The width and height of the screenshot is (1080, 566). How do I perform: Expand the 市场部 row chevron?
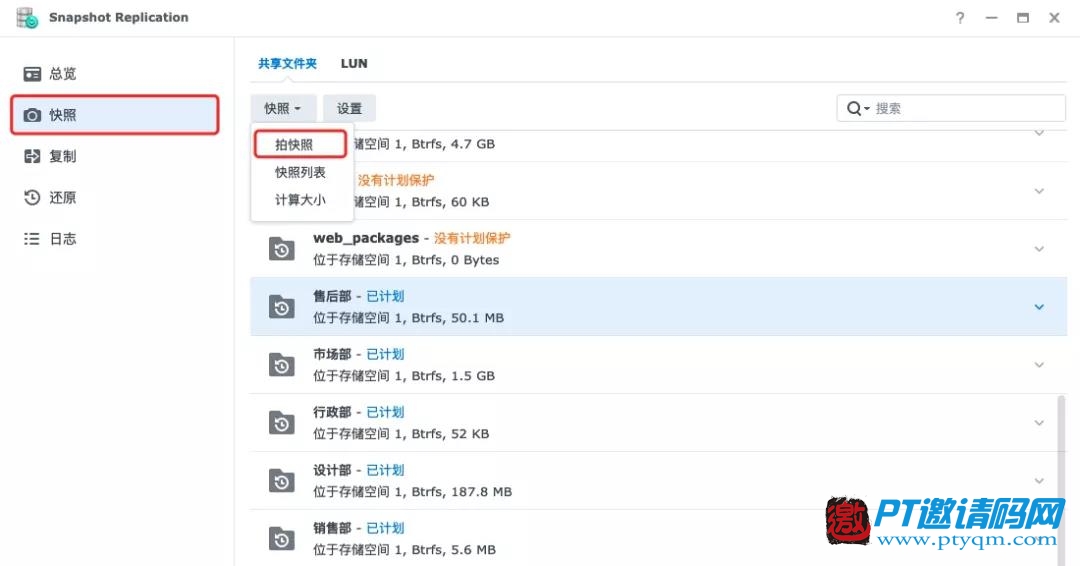coord(1039,365)
